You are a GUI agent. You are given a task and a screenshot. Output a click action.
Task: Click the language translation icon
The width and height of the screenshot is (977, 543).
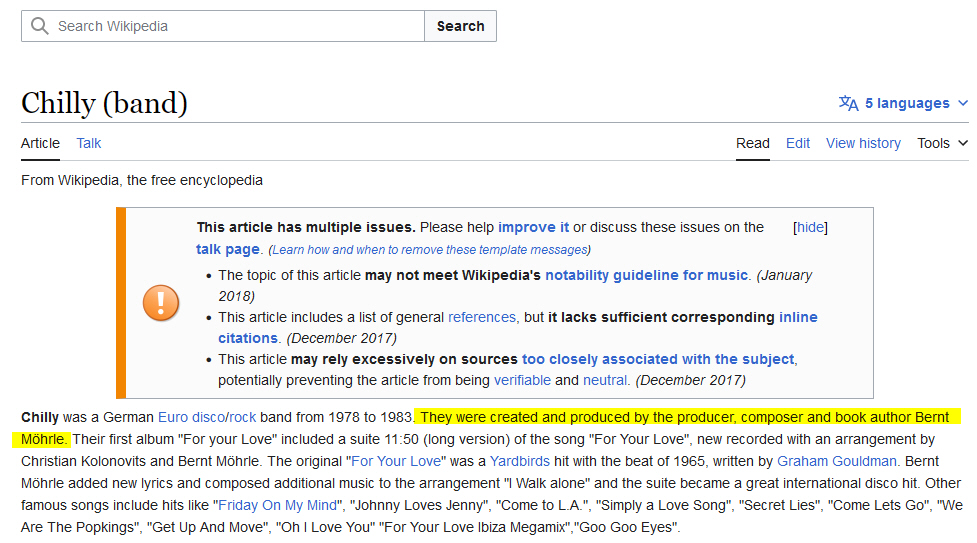(x=848, y=103)
